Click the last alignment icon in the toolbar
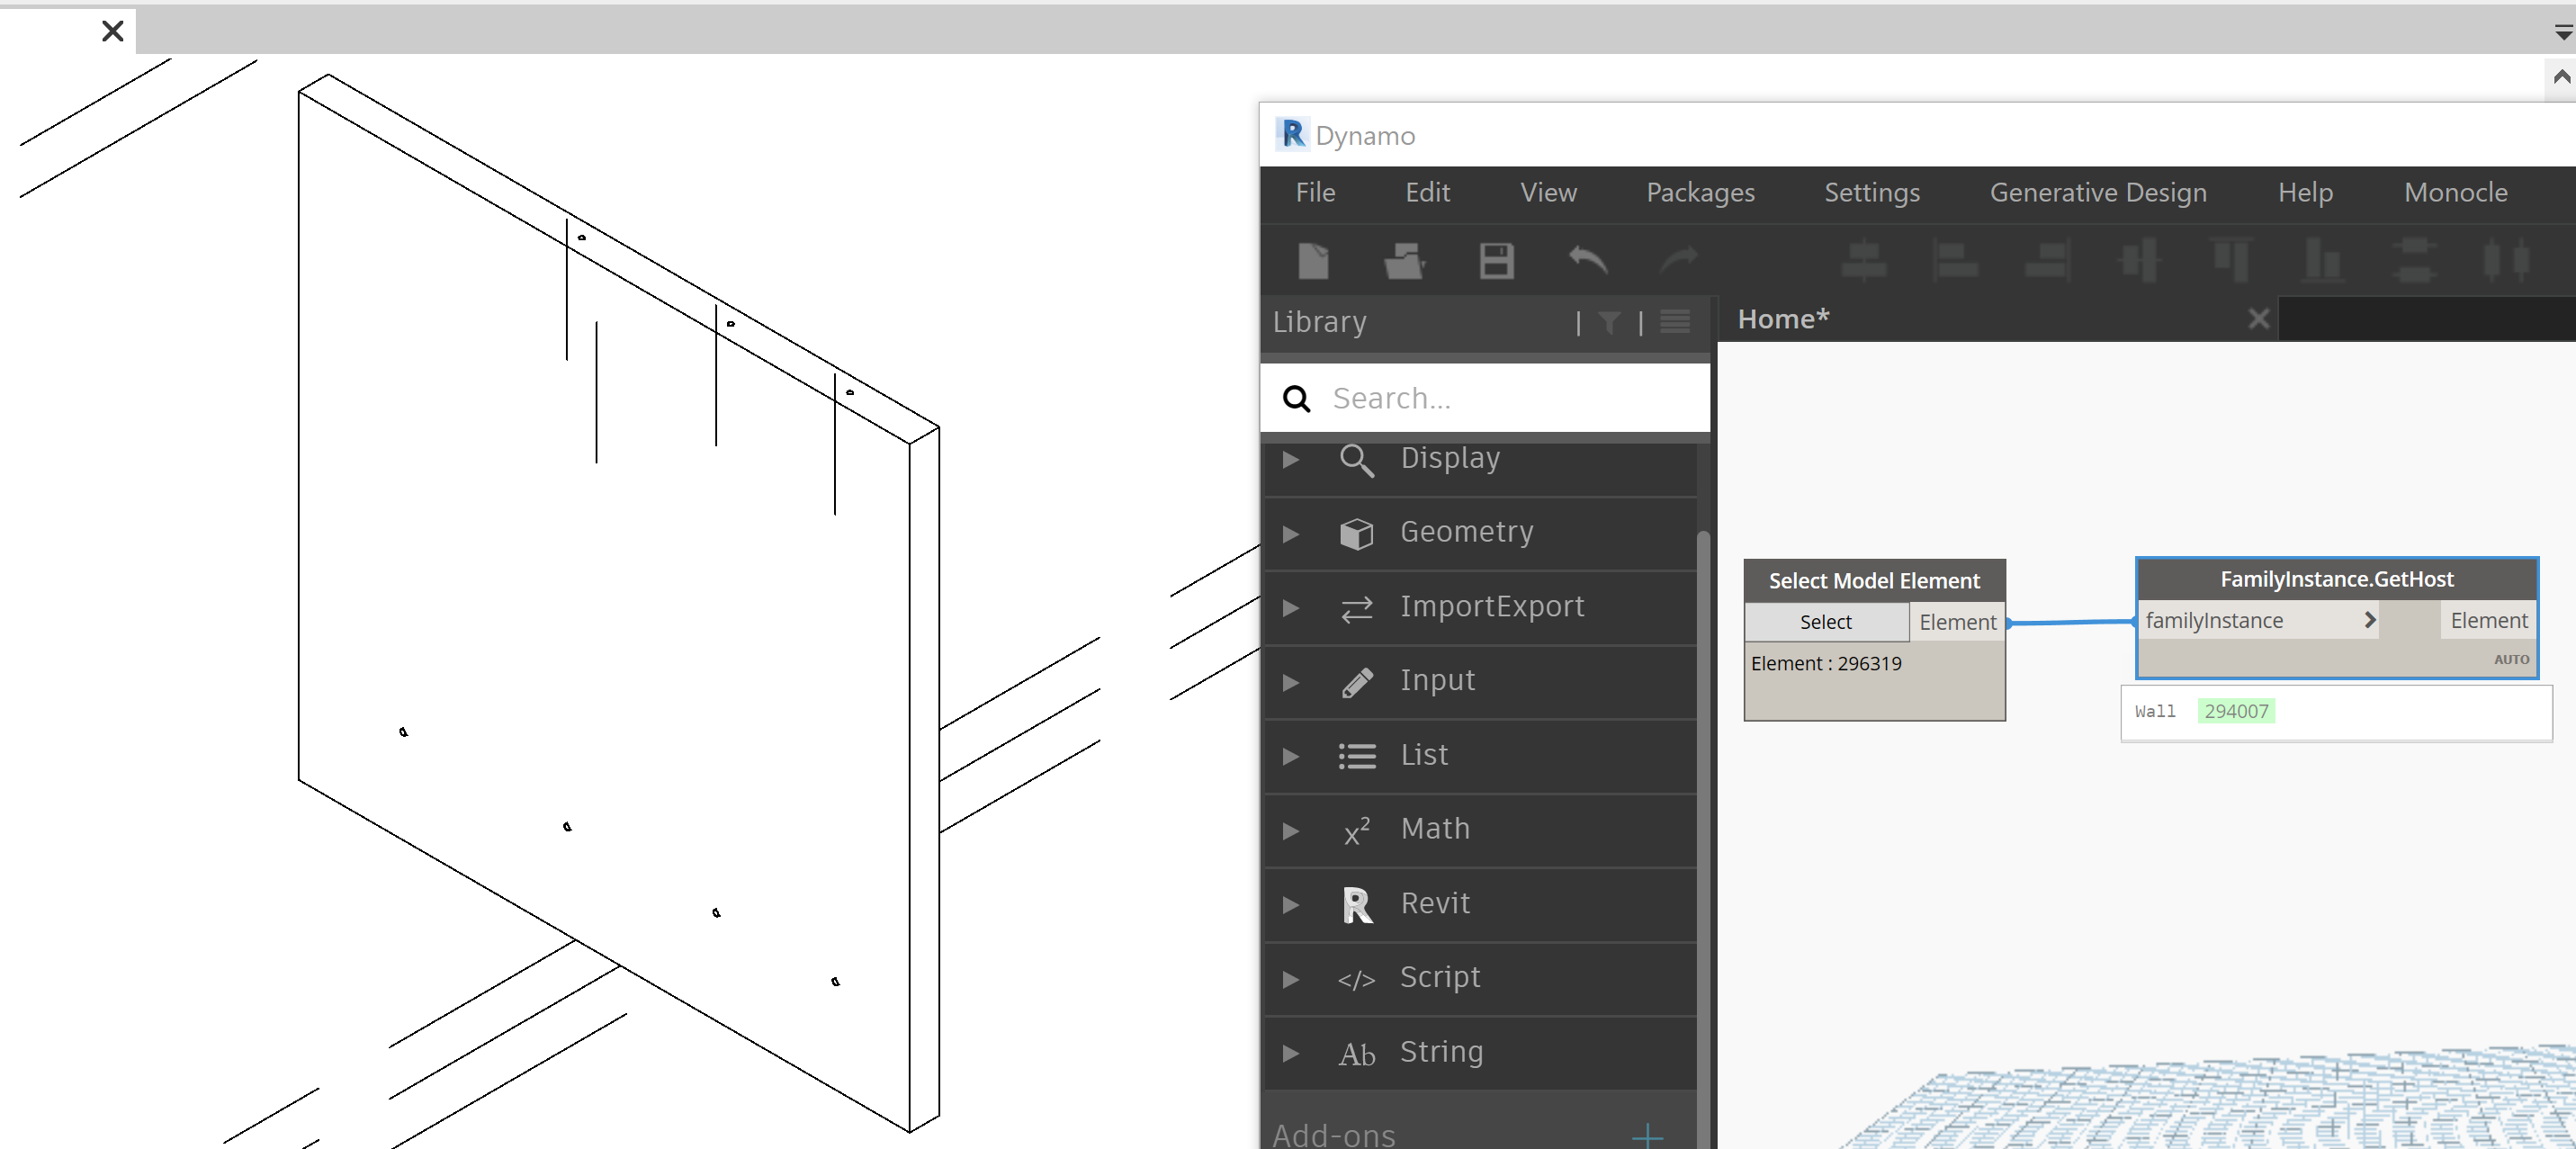Screen dimensions: 2576x1149 [2506, 261]
